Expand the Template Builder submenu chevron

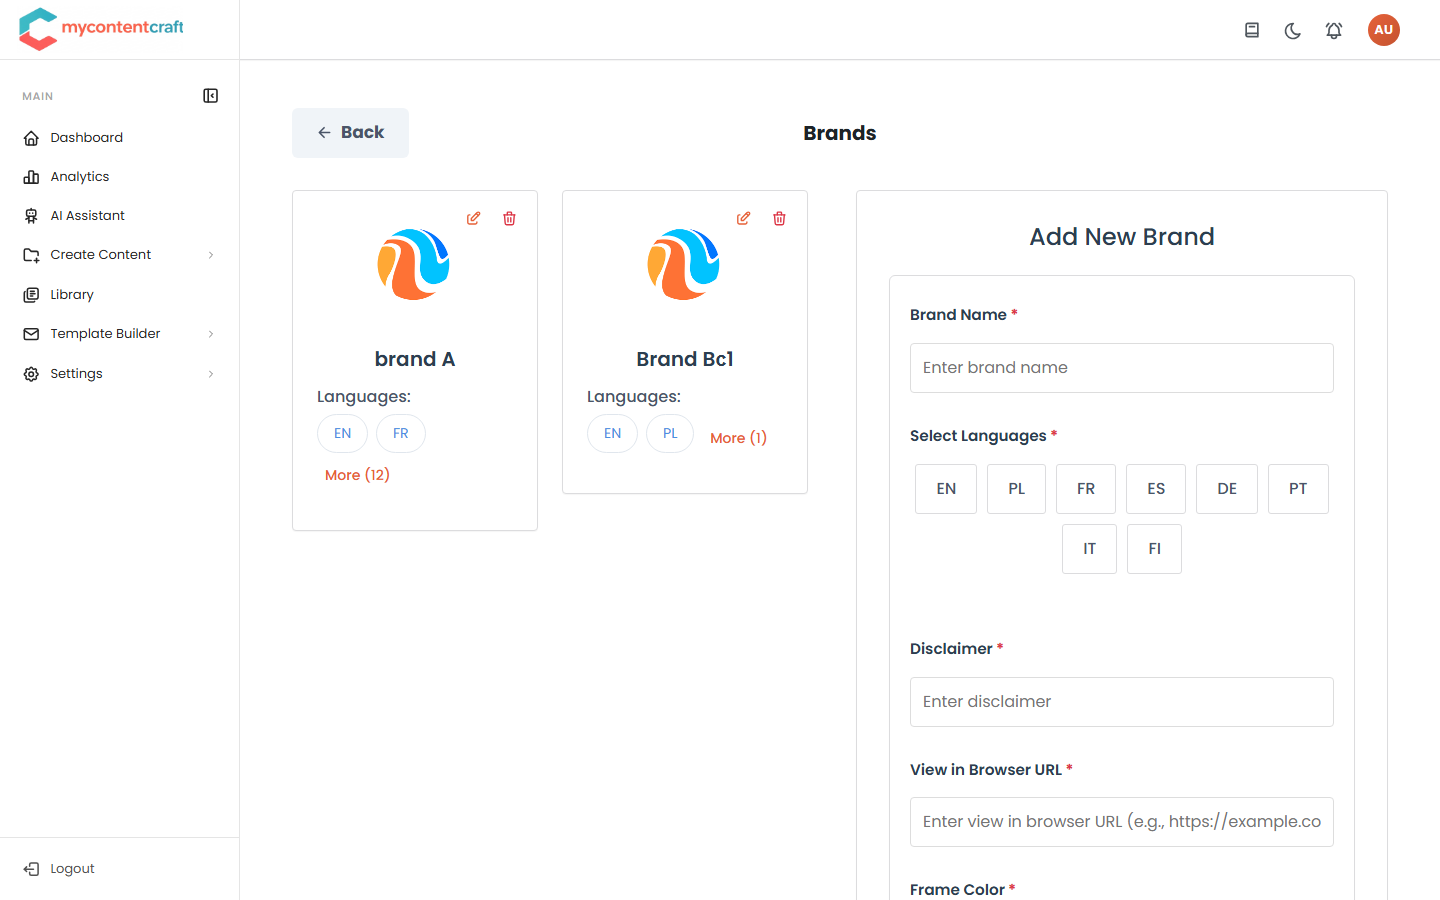pyautogui.click(x=211, y=334)
